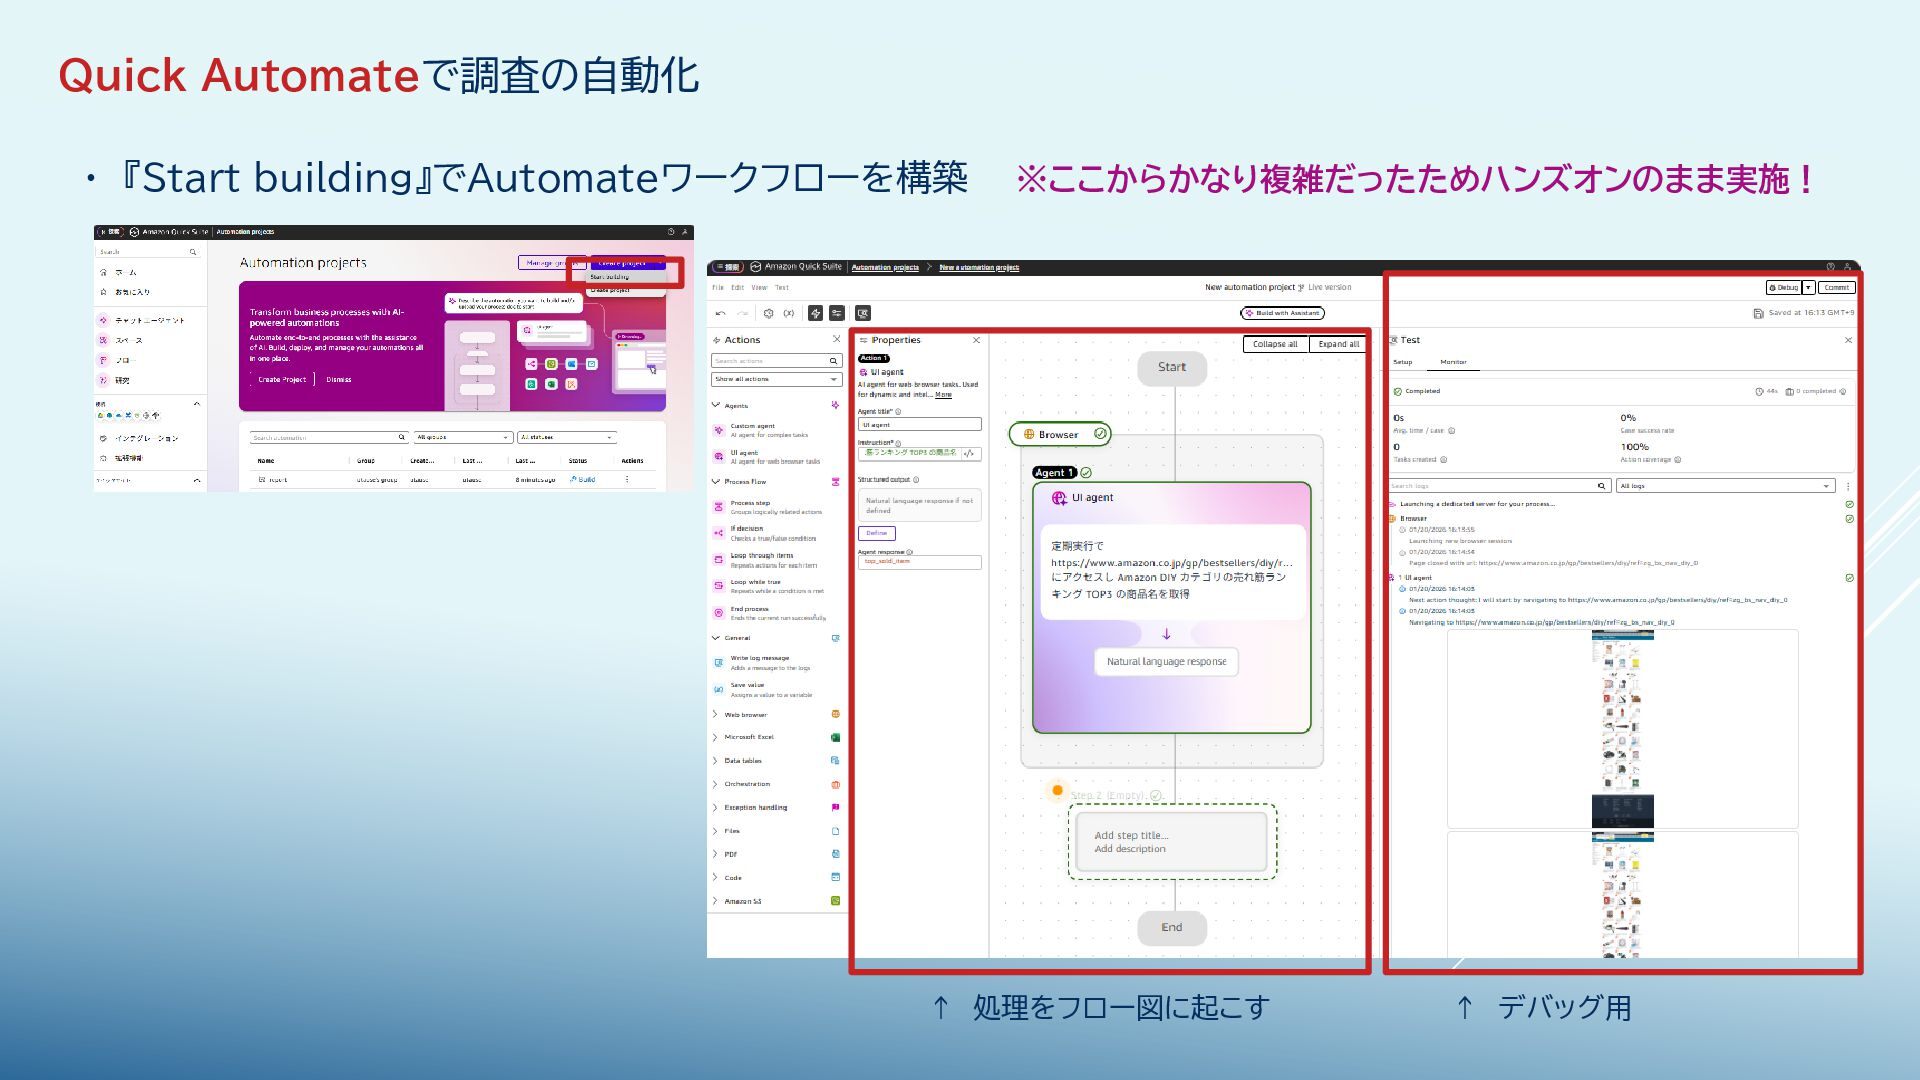Viewport: 1920px width, 1080px height.
Task: Click the instruction code-view icon
Action: pyautogui.click(x=968, y=454)
